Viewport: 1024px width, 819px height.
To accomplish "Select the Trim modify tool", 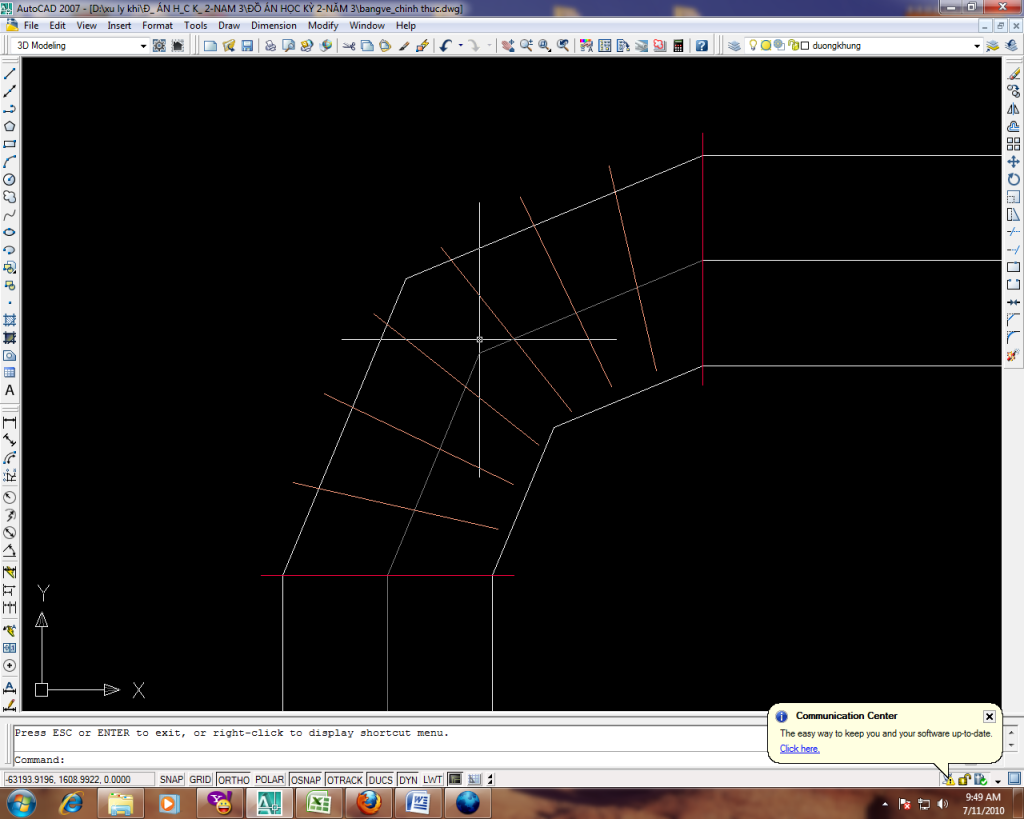I will pyautogui.click(x=1013, y=233).
